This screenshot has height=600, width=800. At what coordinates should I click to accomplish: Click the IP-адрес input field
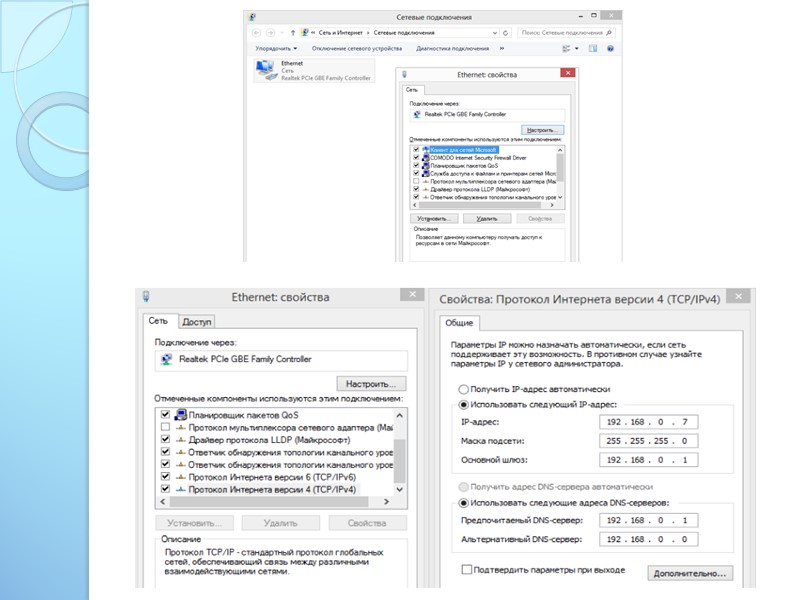(648, 422)
